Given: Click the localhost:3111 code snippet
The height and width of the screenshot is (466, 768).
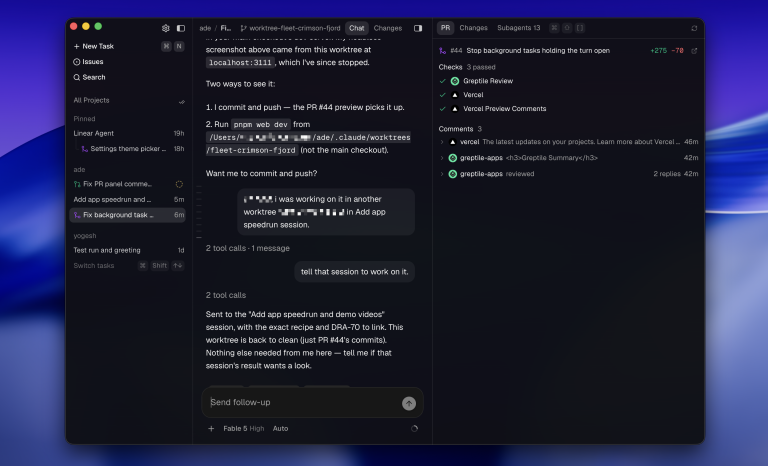Looking at the screenshot, I should coord(240,63).
